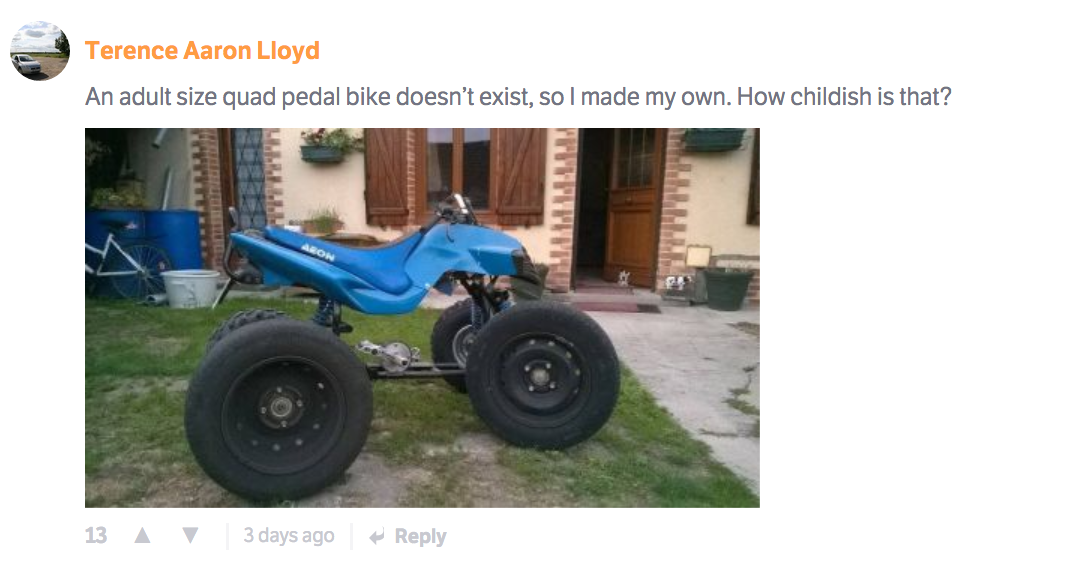Click the white bucket in the photo
The height and width of the screenshot is (572, 1075).
click(x=191, y=288)
